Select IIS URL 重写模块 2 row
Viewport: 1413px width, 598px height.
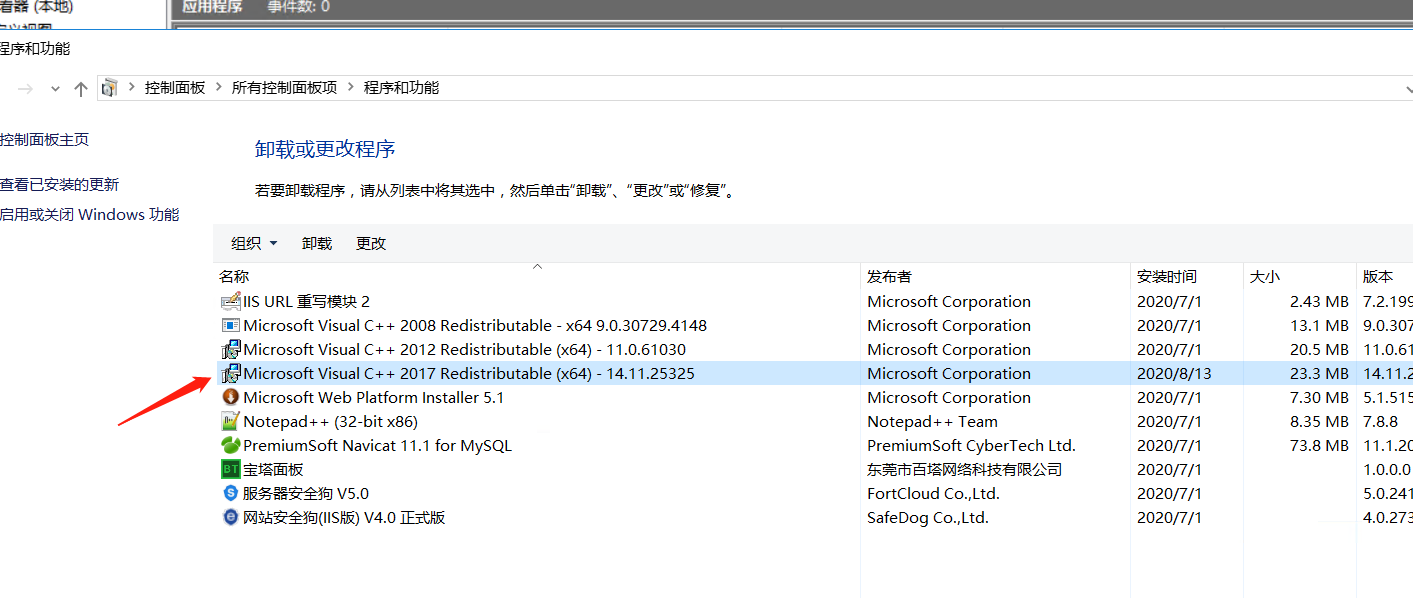pos(814,301)
